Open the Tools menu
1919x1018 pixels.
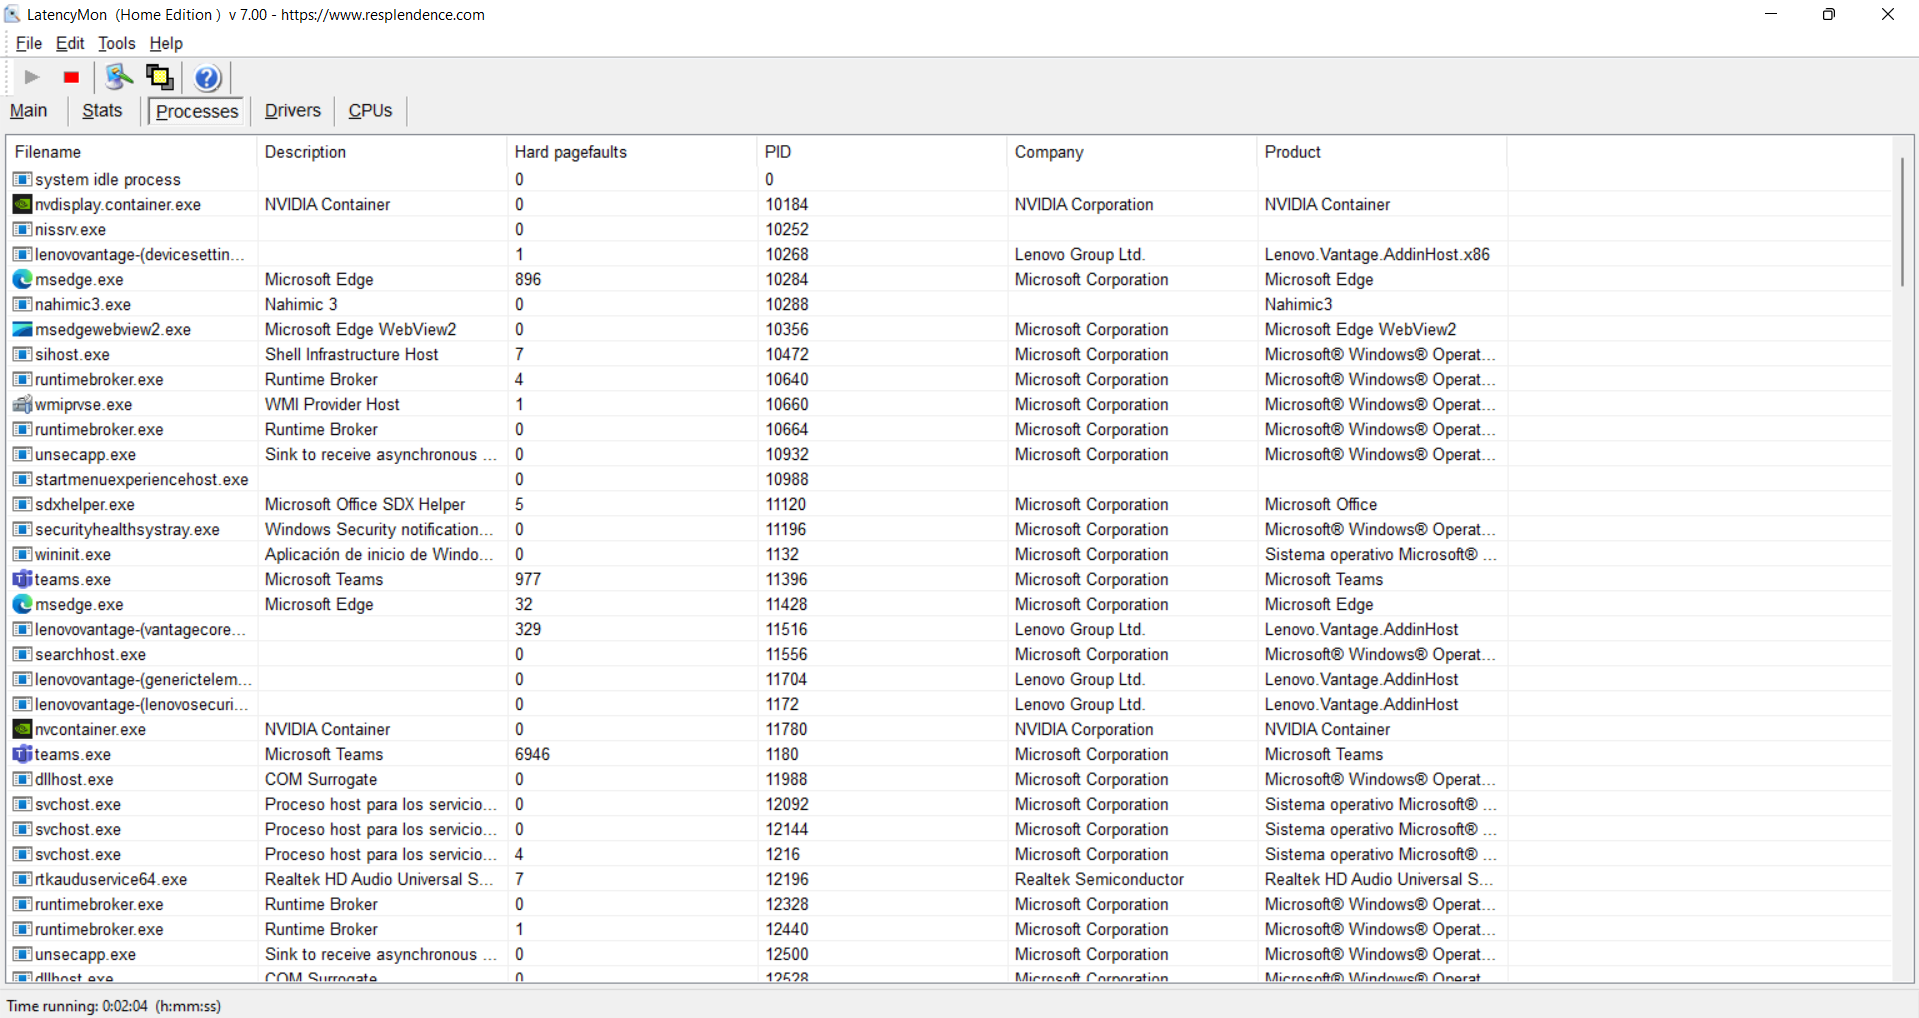(116, 43)
